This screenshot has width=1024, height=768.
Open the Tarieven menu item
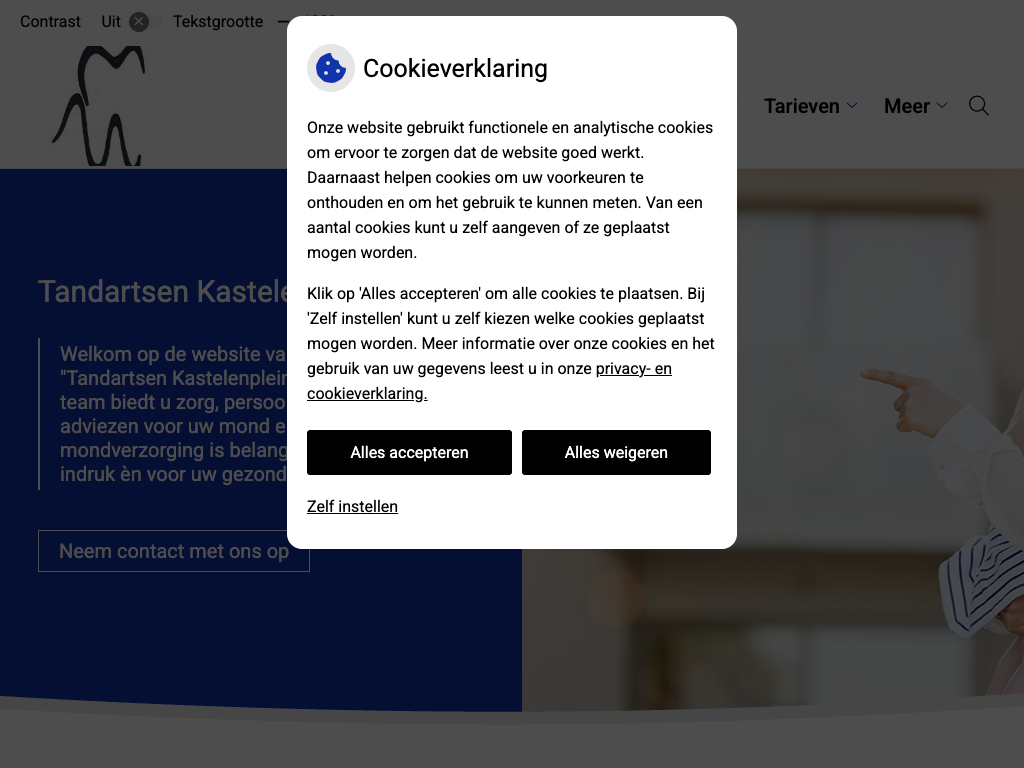click(801, 106)
